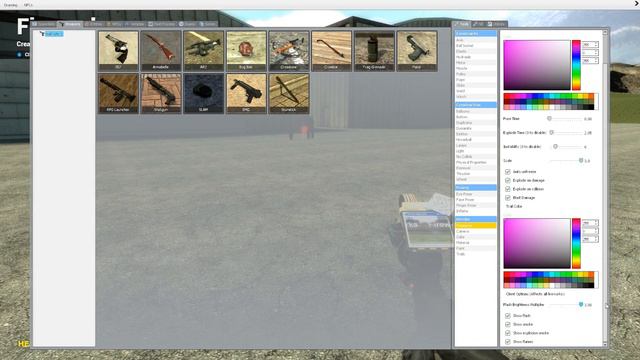Collapse the Posing tool category
Screen dimensions: 640x360
(476, 187)
